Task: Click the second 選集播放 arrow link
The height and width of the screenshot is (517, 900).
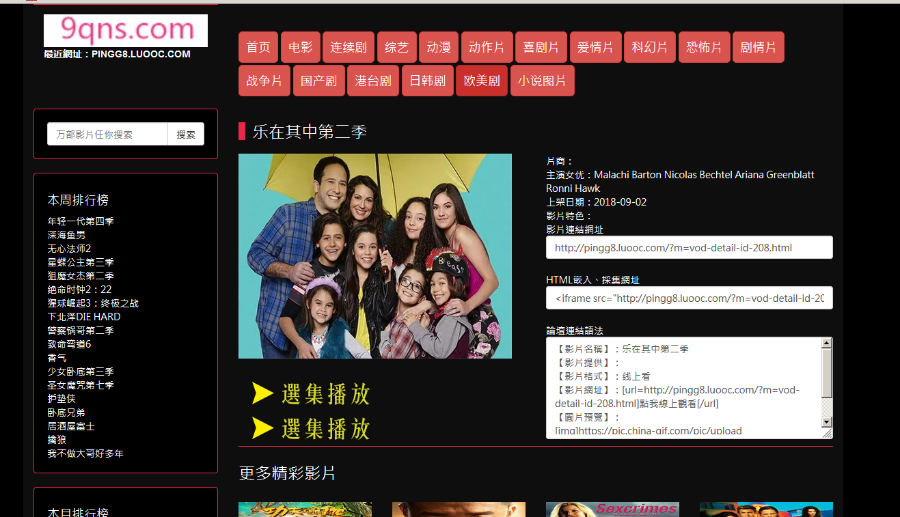Action: coord(311,429)
